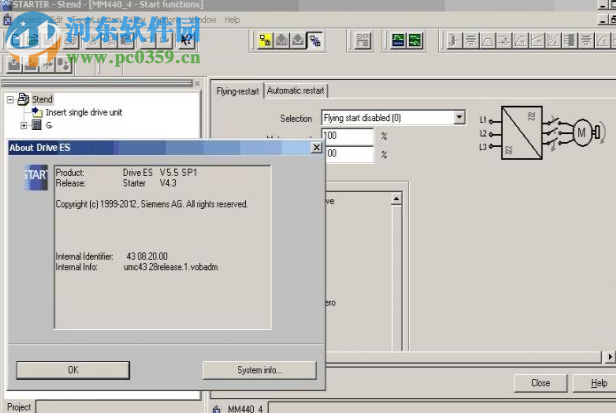Click the Download to target device icon

tap(282, 40)
